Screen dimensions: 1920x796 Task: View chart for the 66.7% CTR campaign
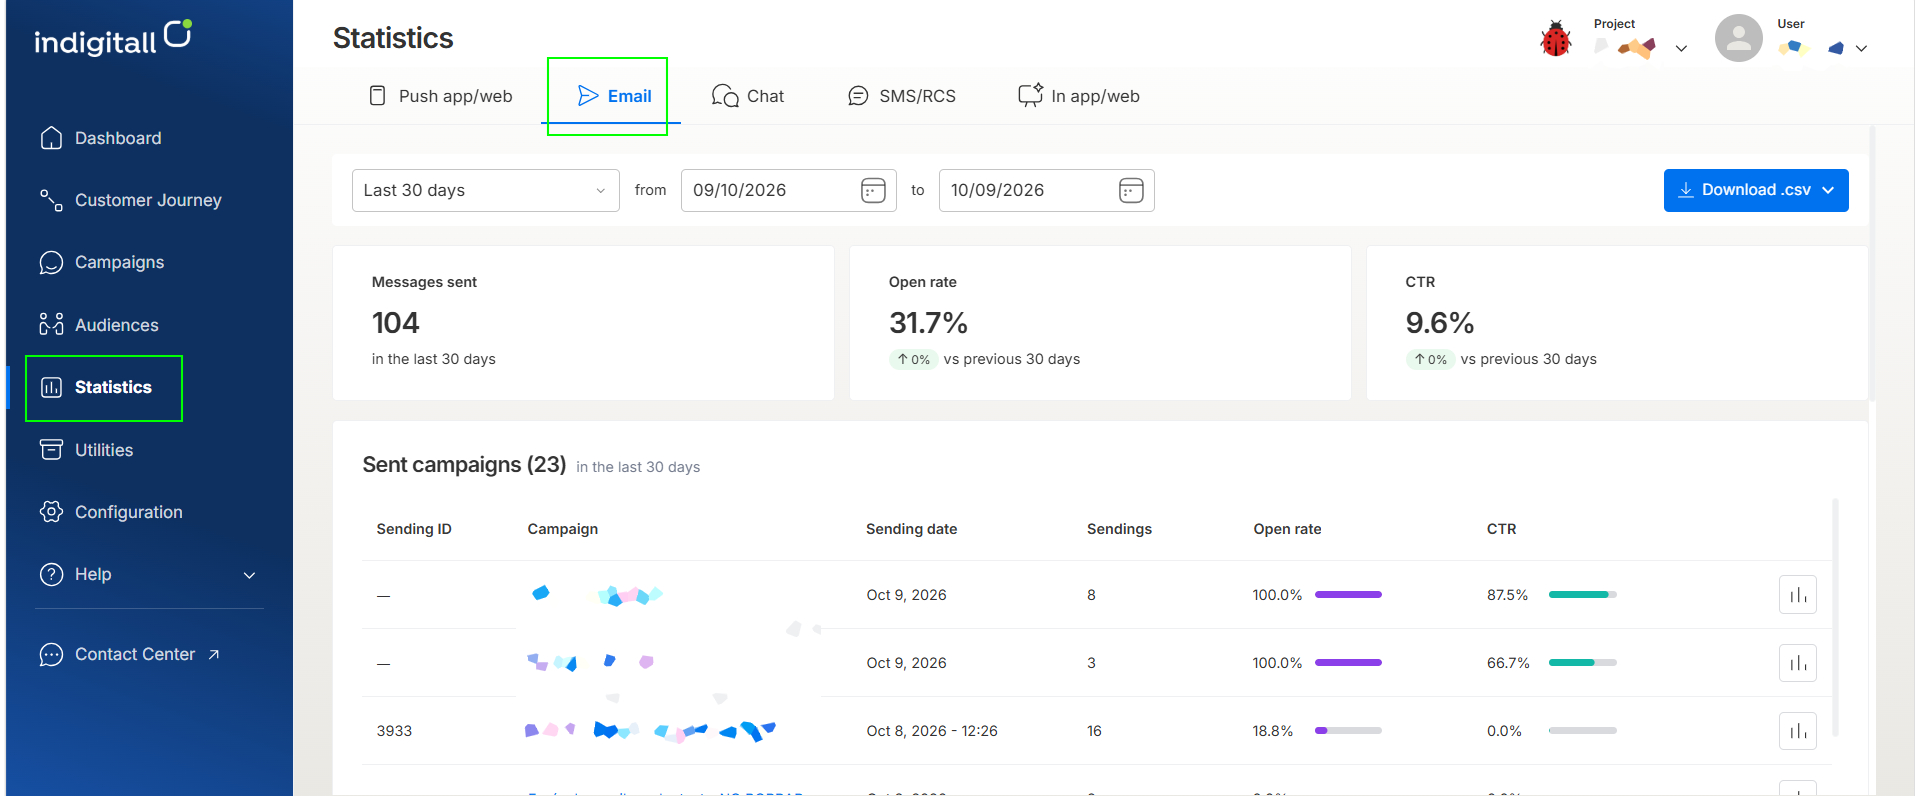coord(1797,663)
